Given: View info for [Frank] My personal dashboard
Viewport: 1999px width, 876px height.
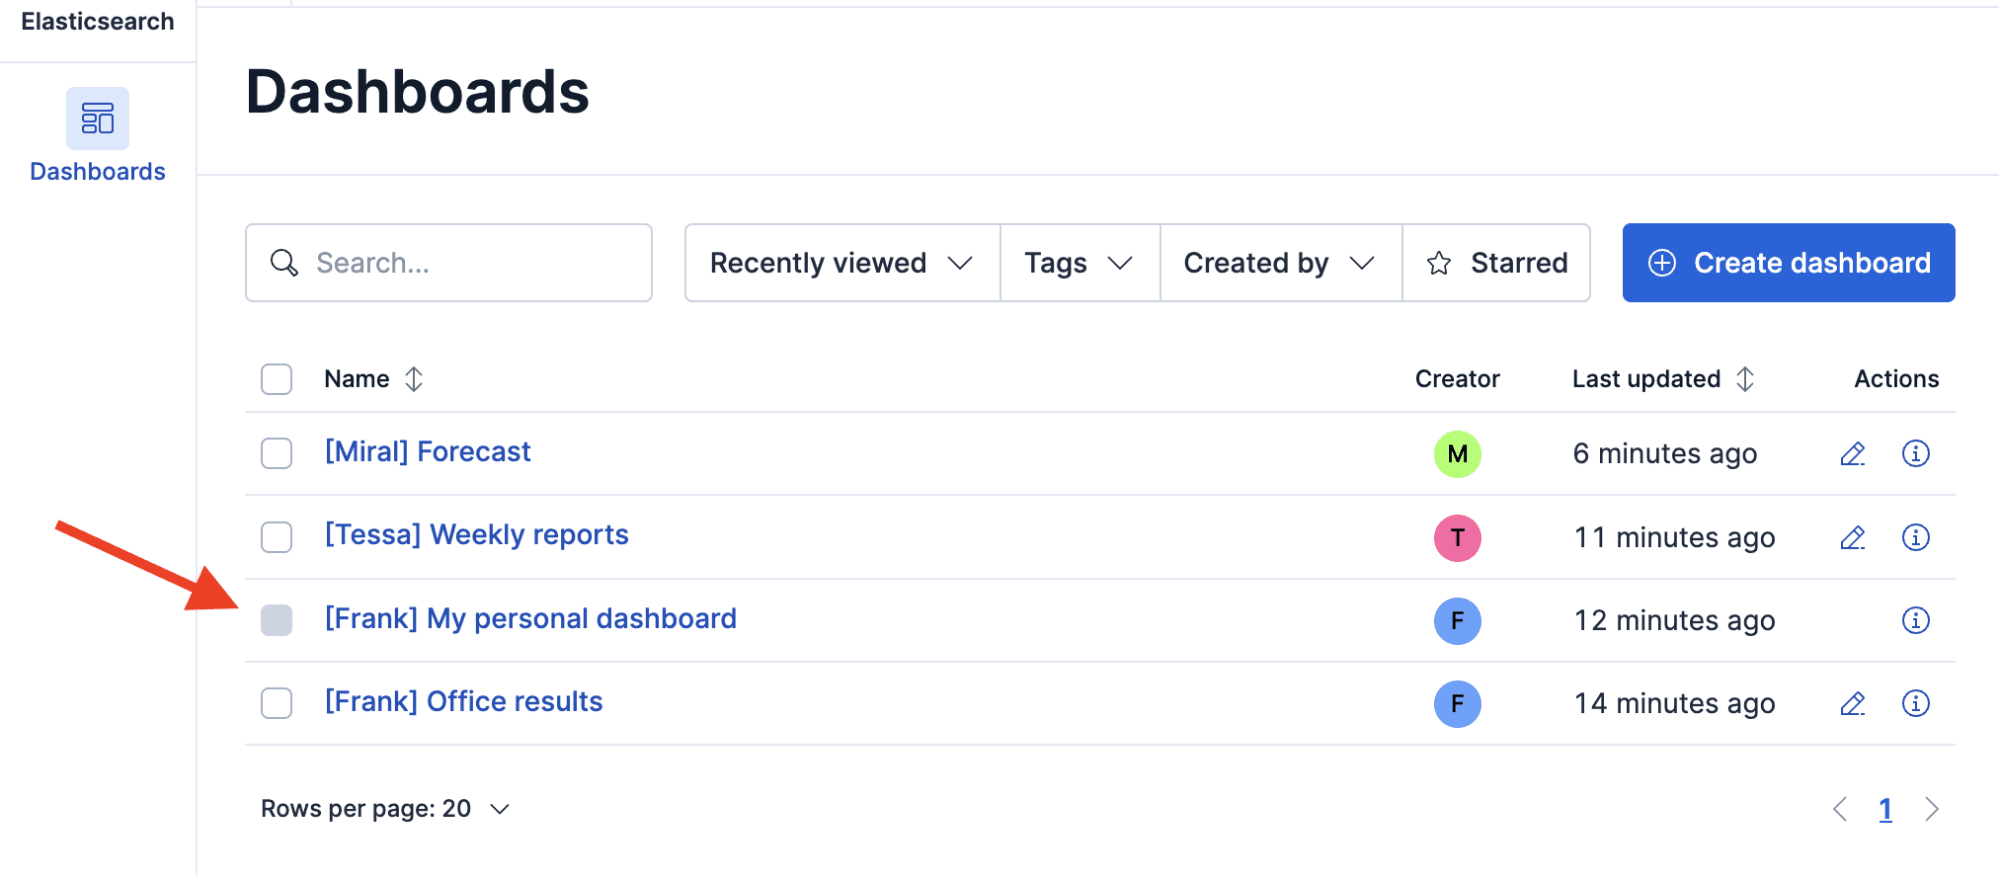Looking at the screenshot, I should click(x=1915, y=621).
